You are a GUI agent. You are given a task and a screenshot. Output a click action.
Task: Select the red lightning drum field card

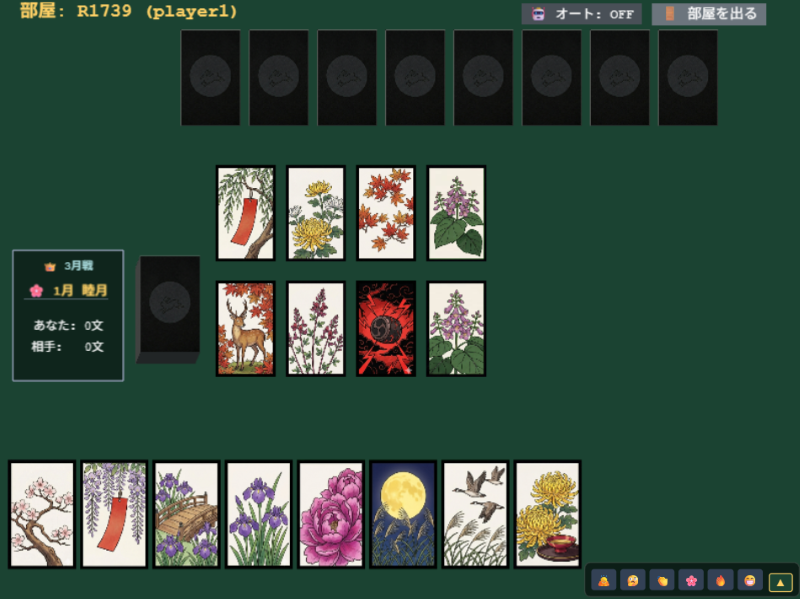(x=386, y=329)
